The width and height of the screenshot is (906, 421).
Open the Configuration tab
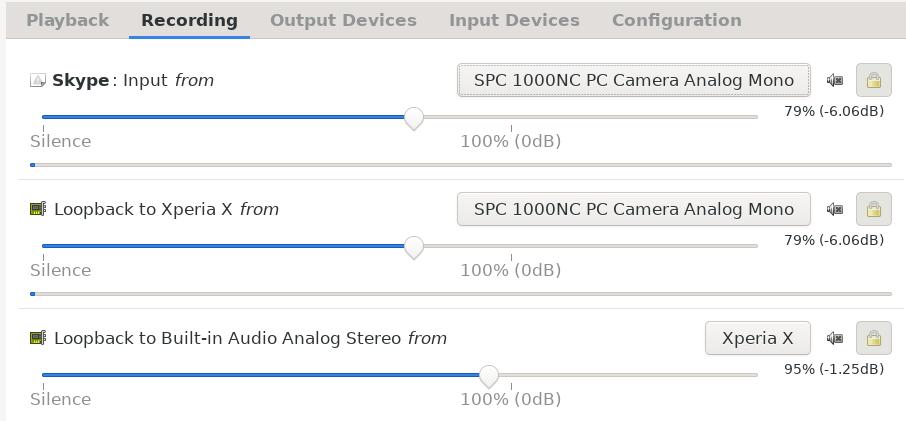677,20
